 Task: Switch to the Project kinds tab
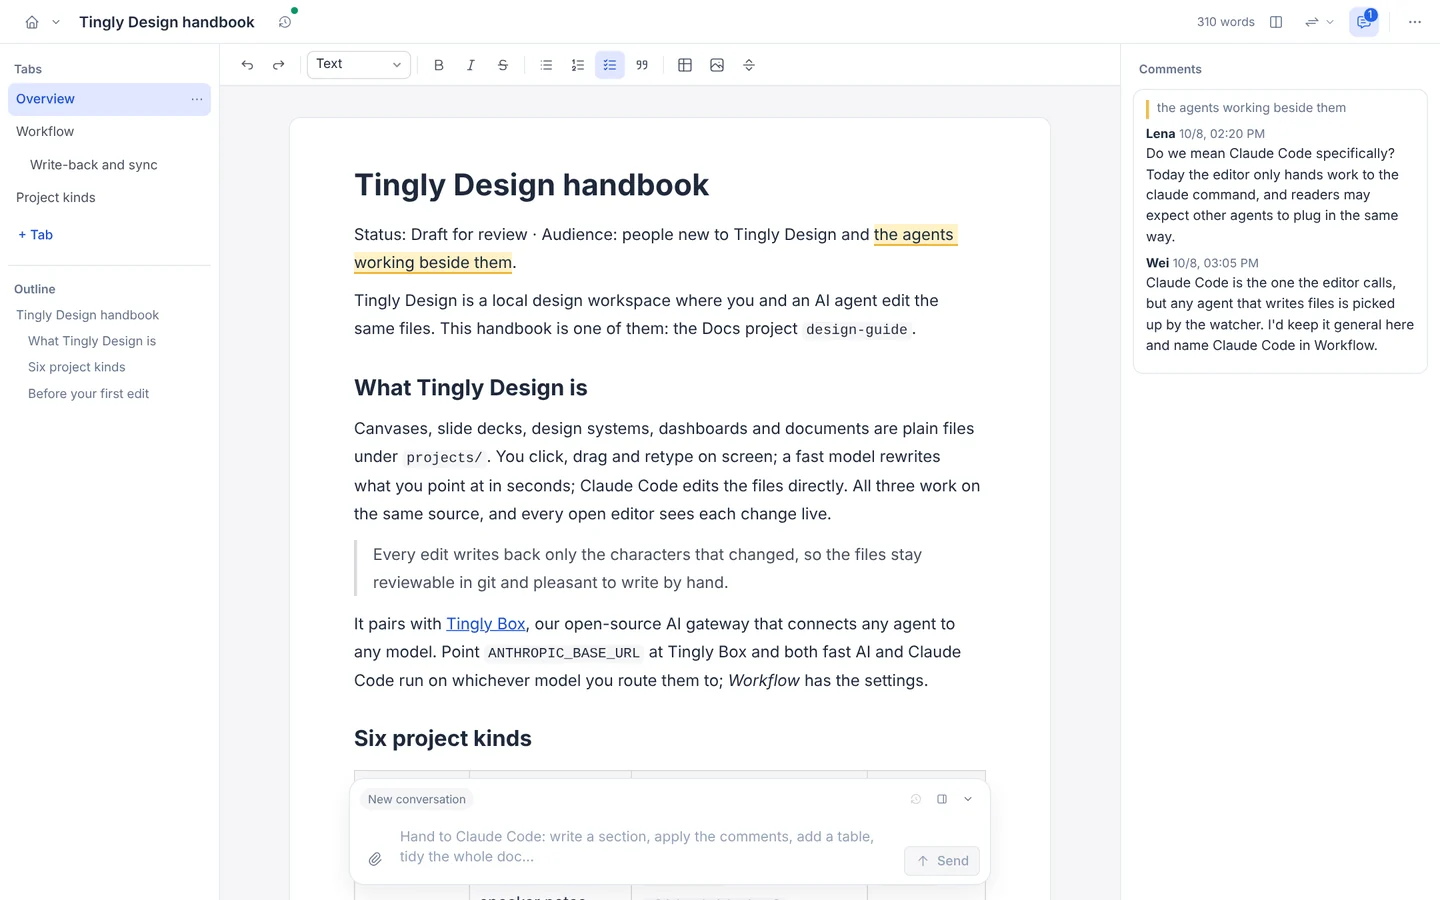(109, 198)
